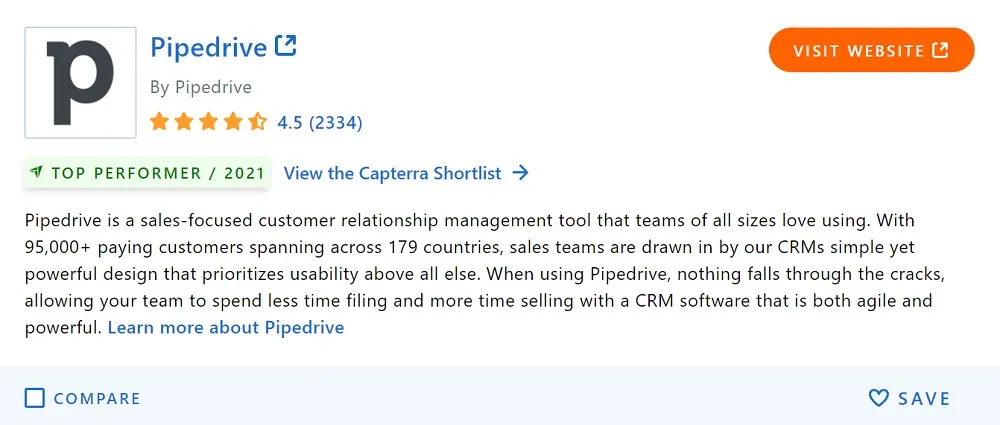Click the Top Performer 2021 badge
The height and width of the screenshot is (425, 1000).
click(x=147, y=173)
